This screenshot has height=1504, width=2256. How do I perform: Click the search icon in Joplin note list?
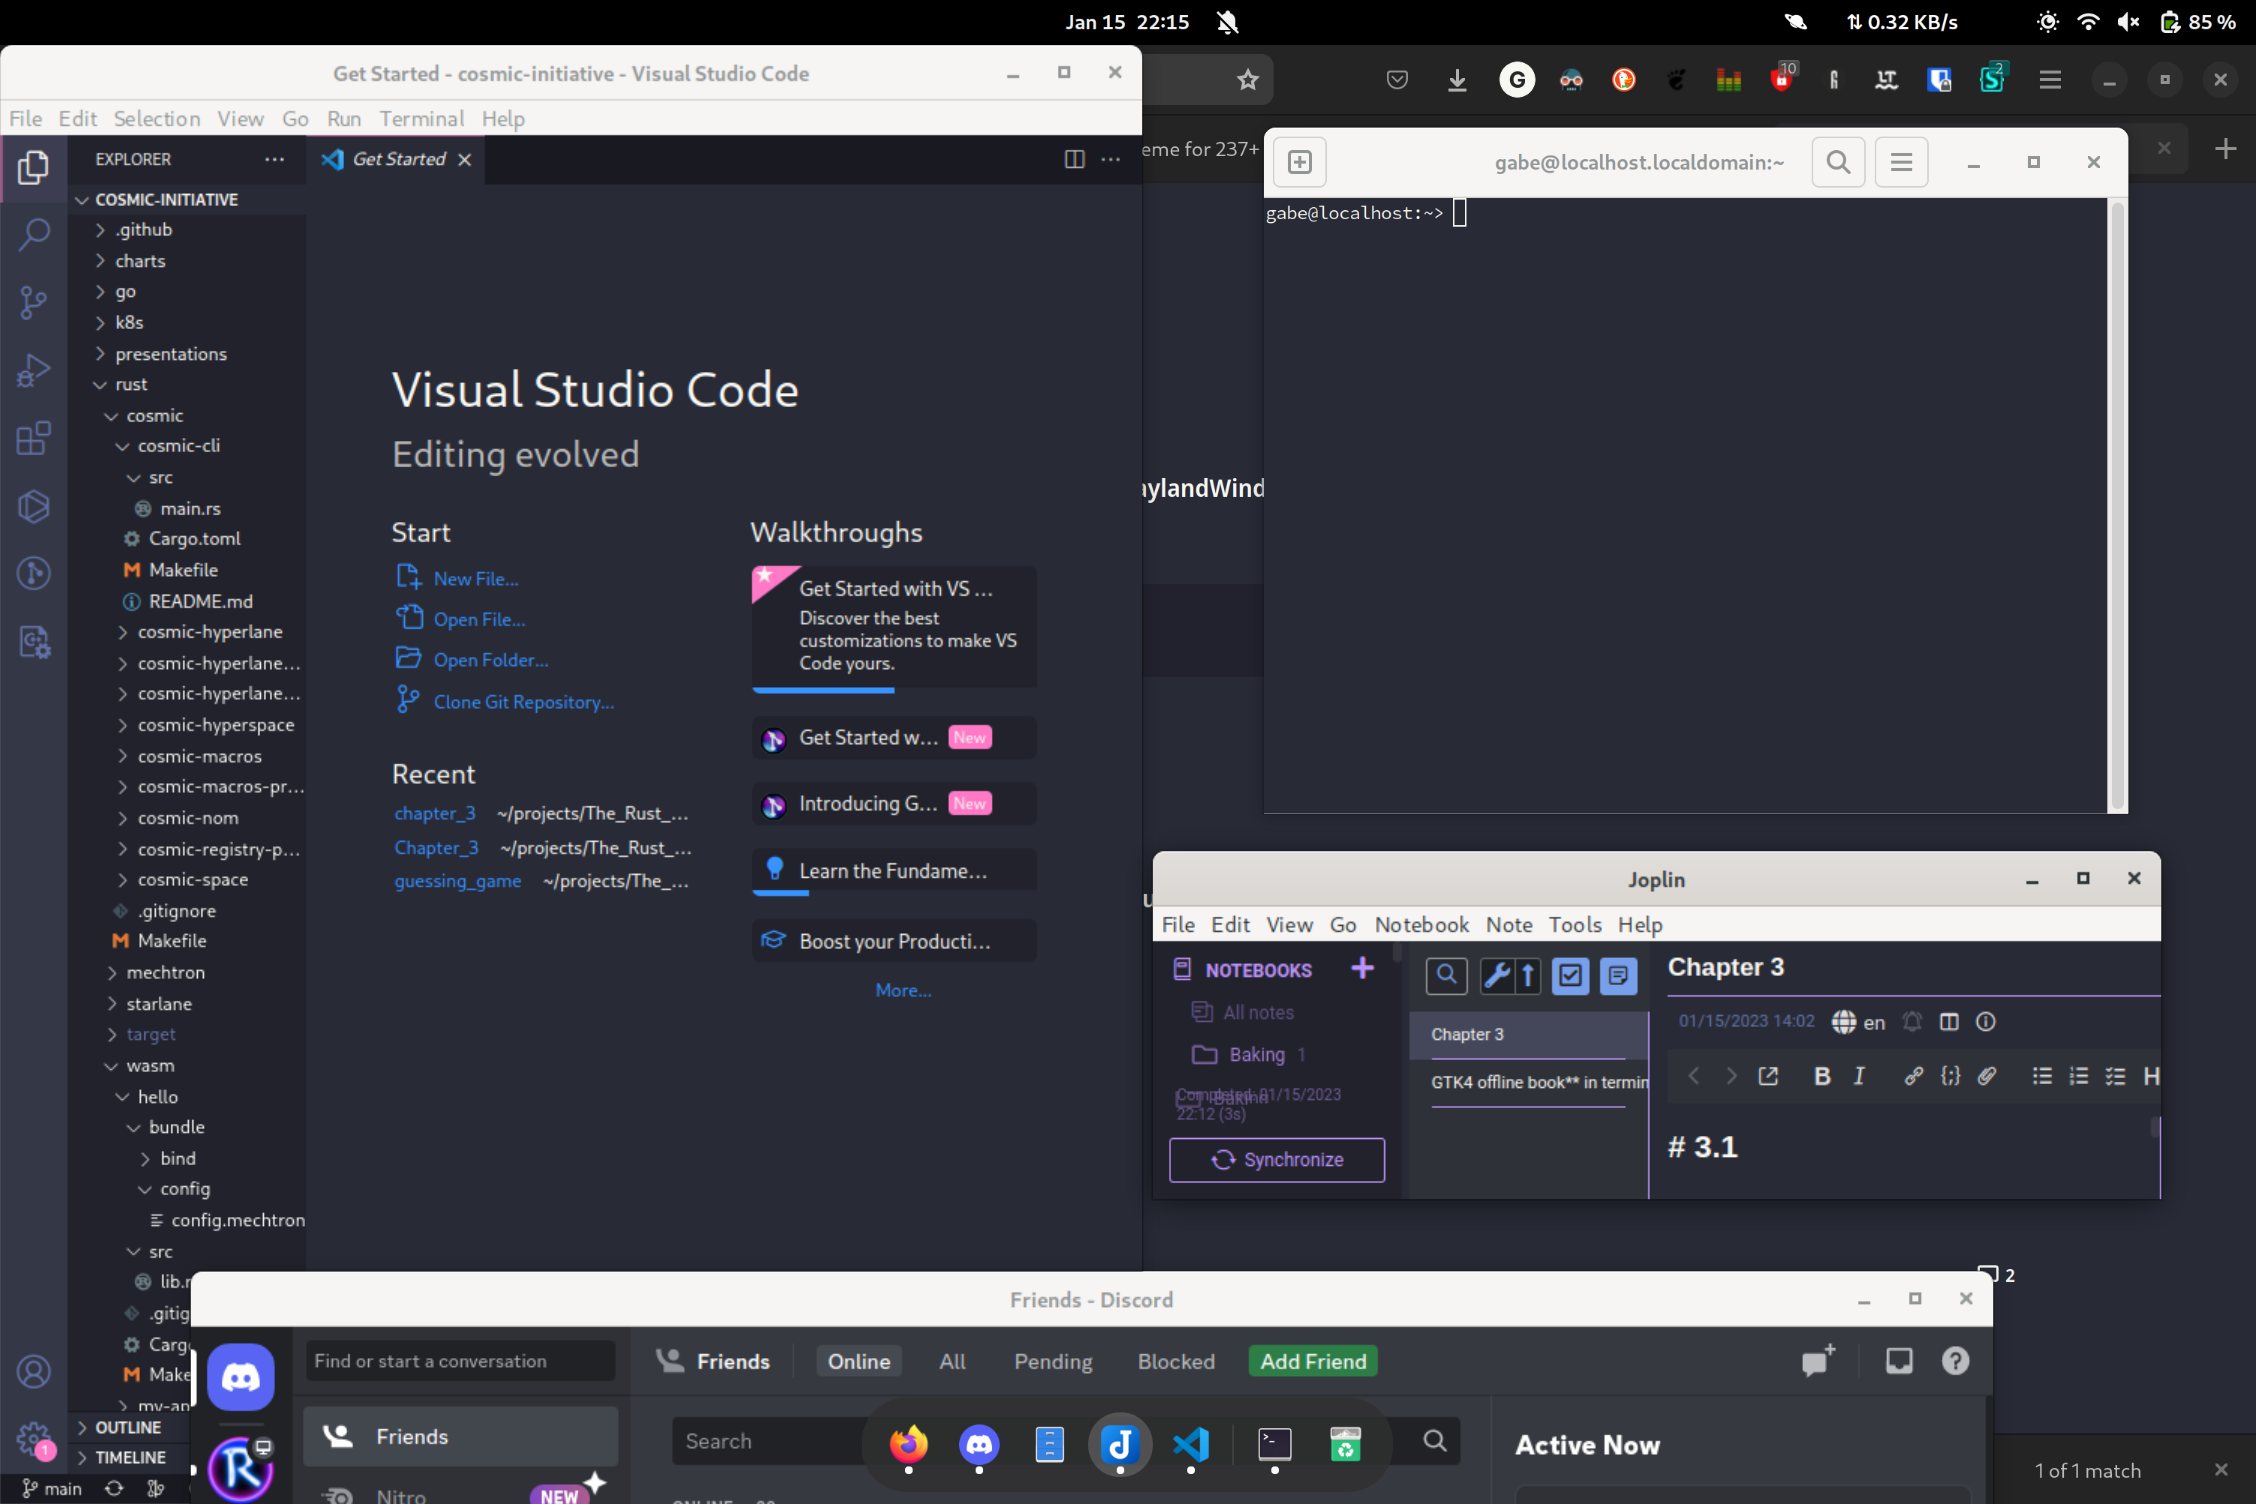[x=1446, y=976]
